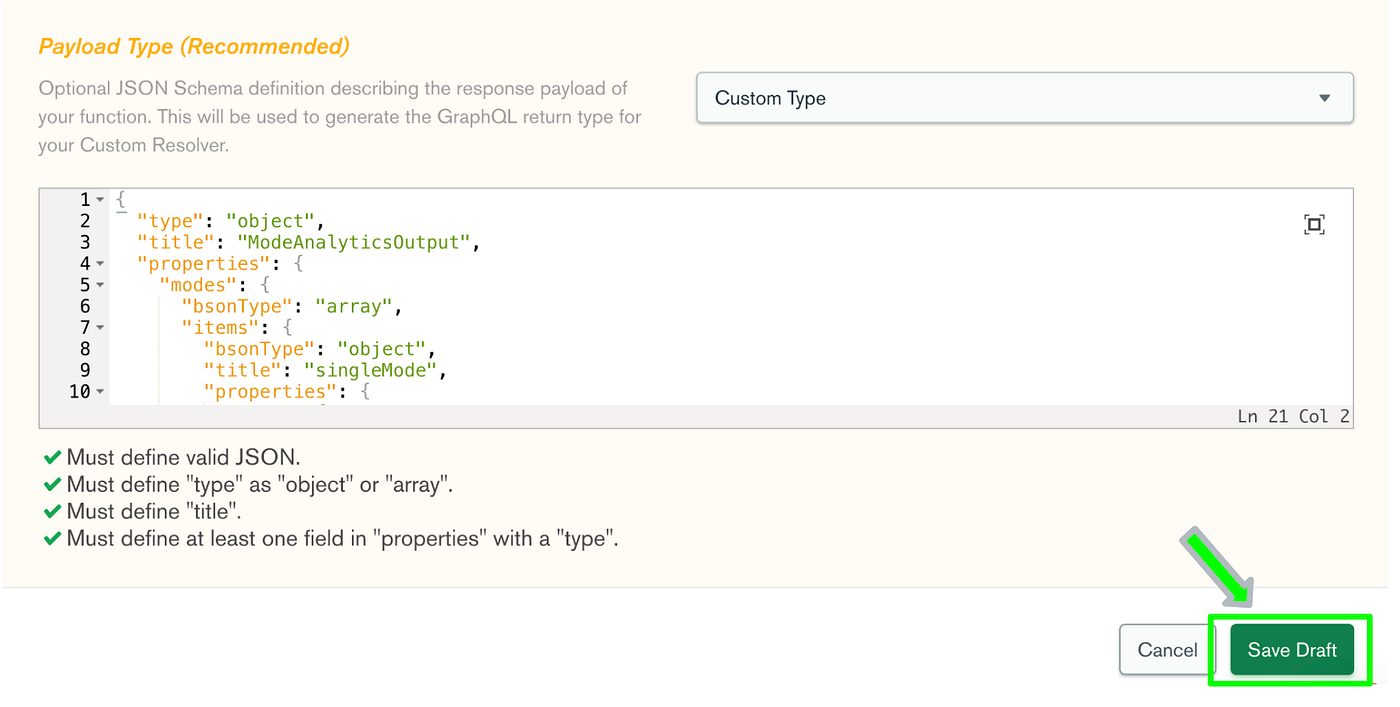Click checkmark beside the "properties" field rule
Screen dimensions: 1400x707
(52, 539)
